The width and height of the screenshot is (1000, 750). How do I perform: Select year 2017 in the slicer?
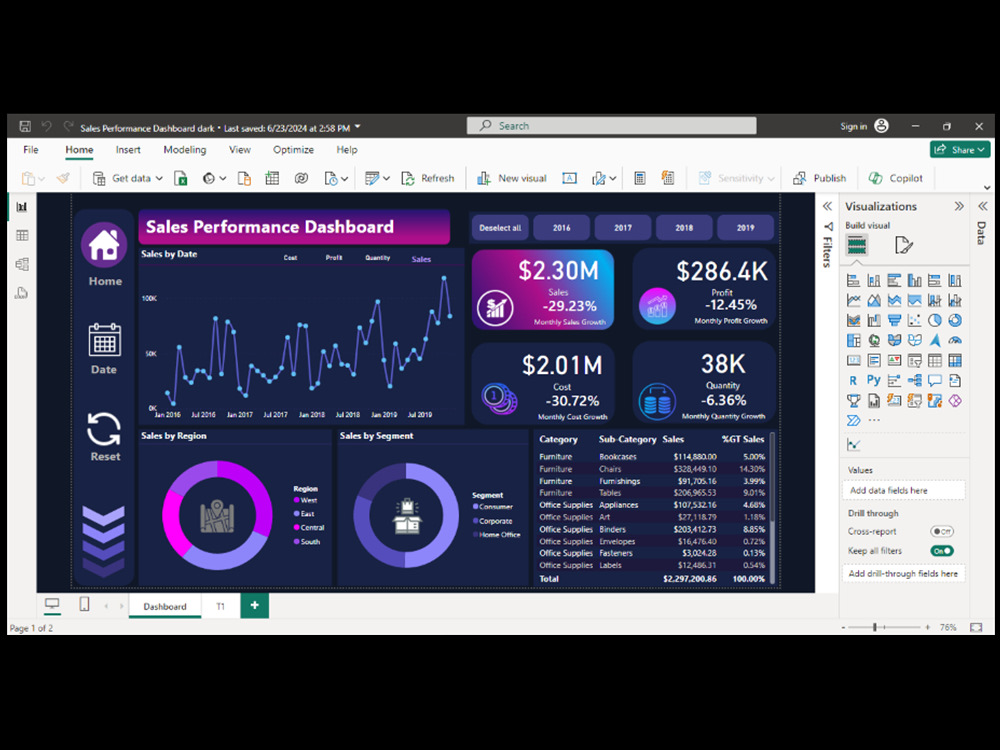623,227
